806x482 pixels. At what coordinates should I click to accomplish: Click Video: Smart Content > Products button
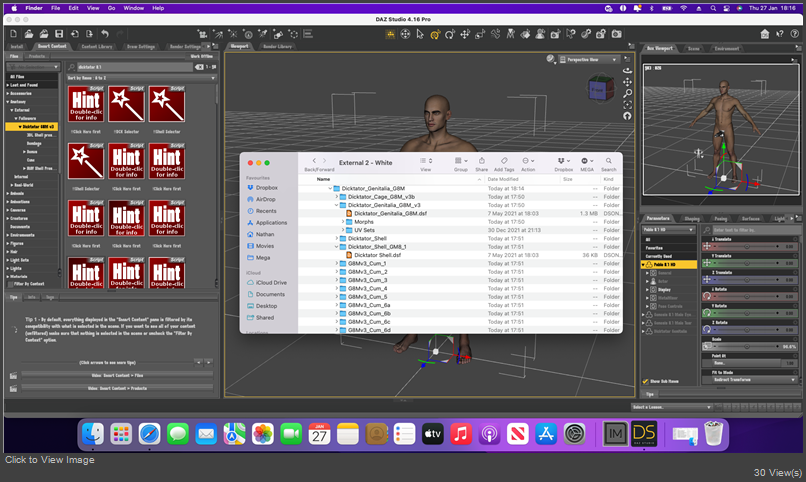pyautogui.click(x=117, y=388)
